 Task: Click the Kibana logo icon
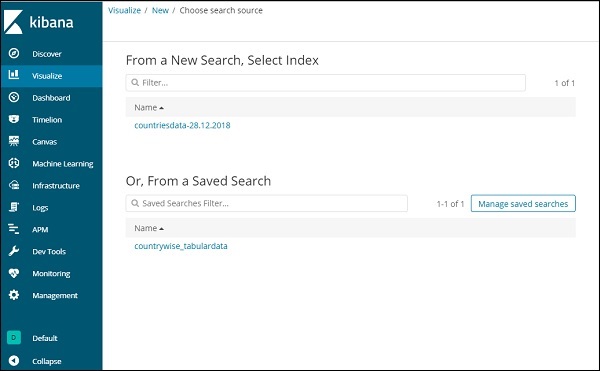click(13, 22)
